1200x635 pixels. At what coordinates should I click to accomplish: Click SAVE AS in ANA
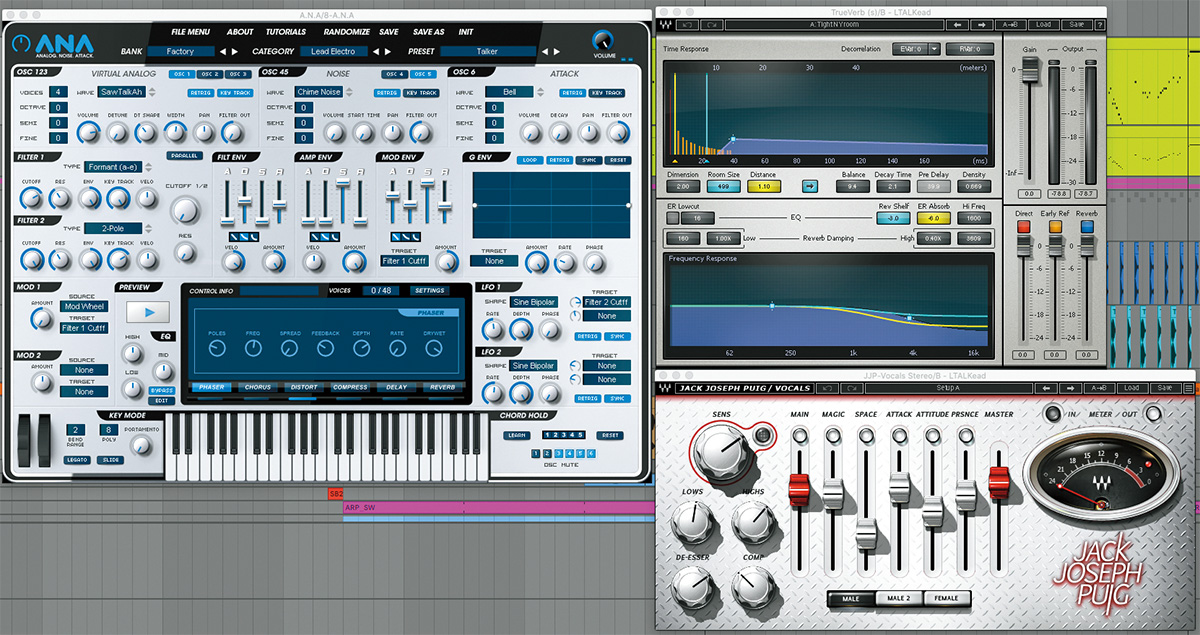click(429, 32)
